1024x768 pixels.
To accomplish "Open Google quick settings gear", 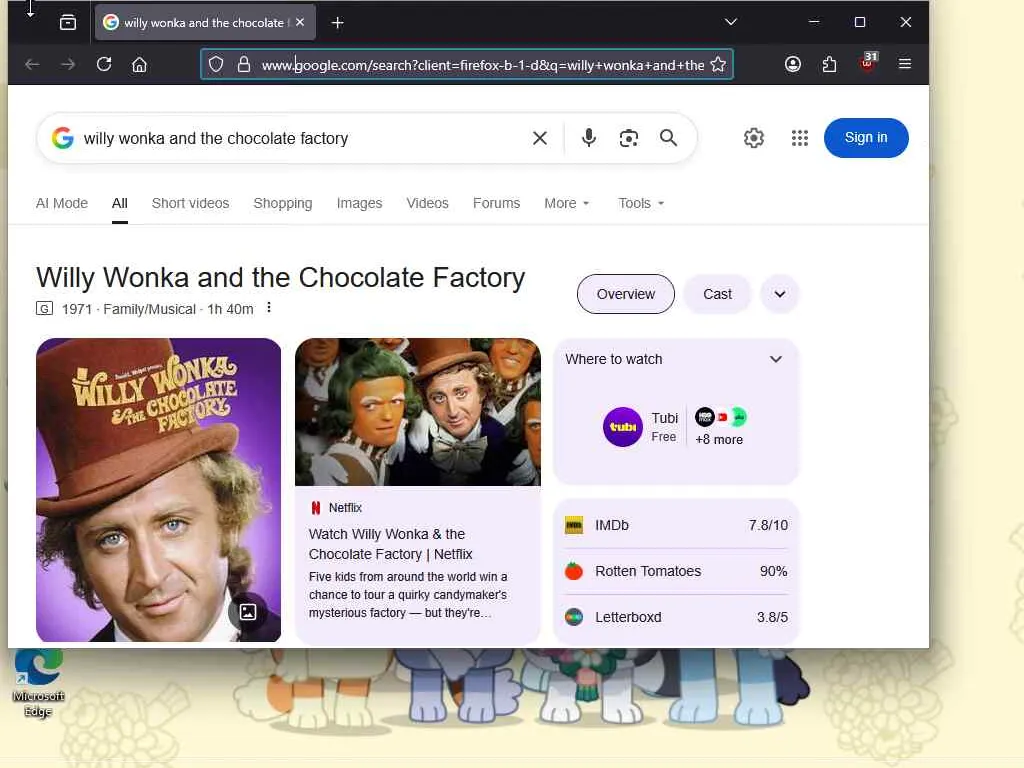I will pyautogui.click(x=754, y=138).
